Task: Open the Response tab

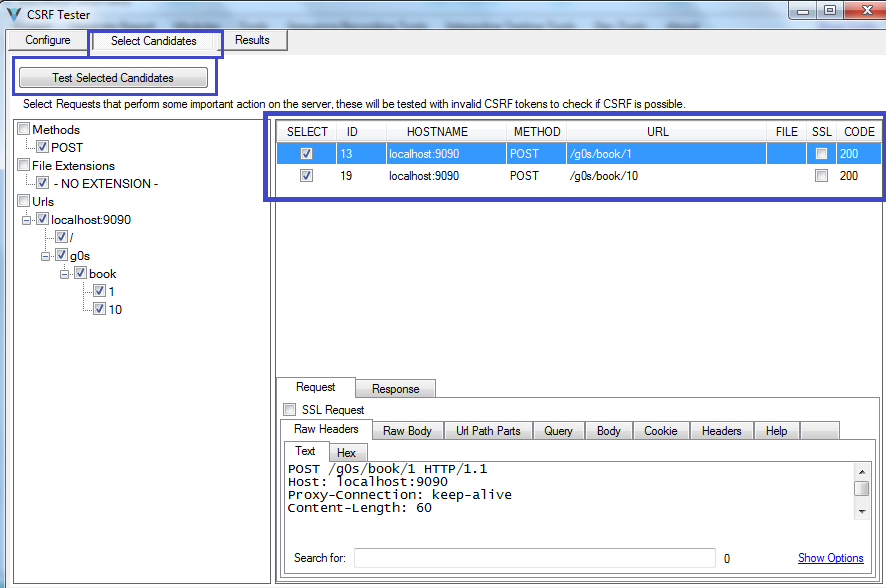Action: coord(395,388)
